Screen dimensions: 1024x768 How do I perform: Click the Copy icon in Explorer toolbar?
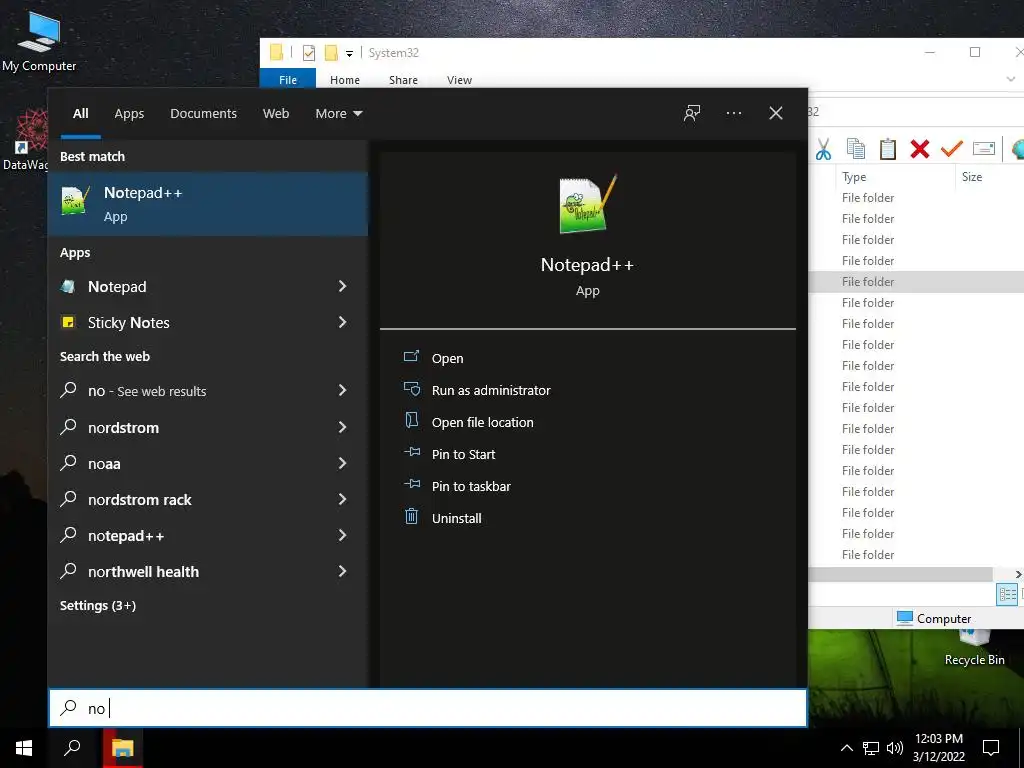pos(856,149)
